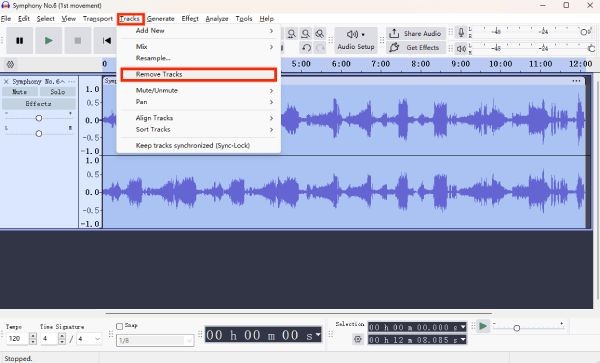Adjust the track pan slider
The image size is (600, 363).
point(39,133)
